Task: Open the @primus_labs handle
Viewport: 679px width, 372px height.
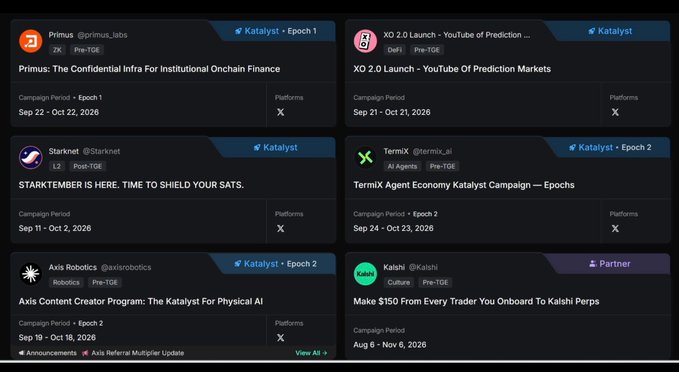Action: [x=102, y=35]
